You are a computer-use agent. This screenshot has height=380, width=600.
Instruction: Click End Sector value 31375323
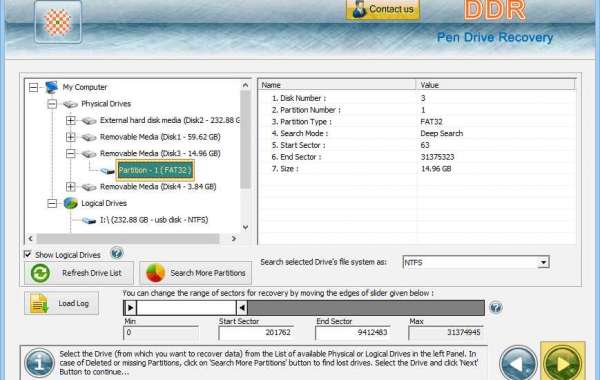(x=437, y=157)
